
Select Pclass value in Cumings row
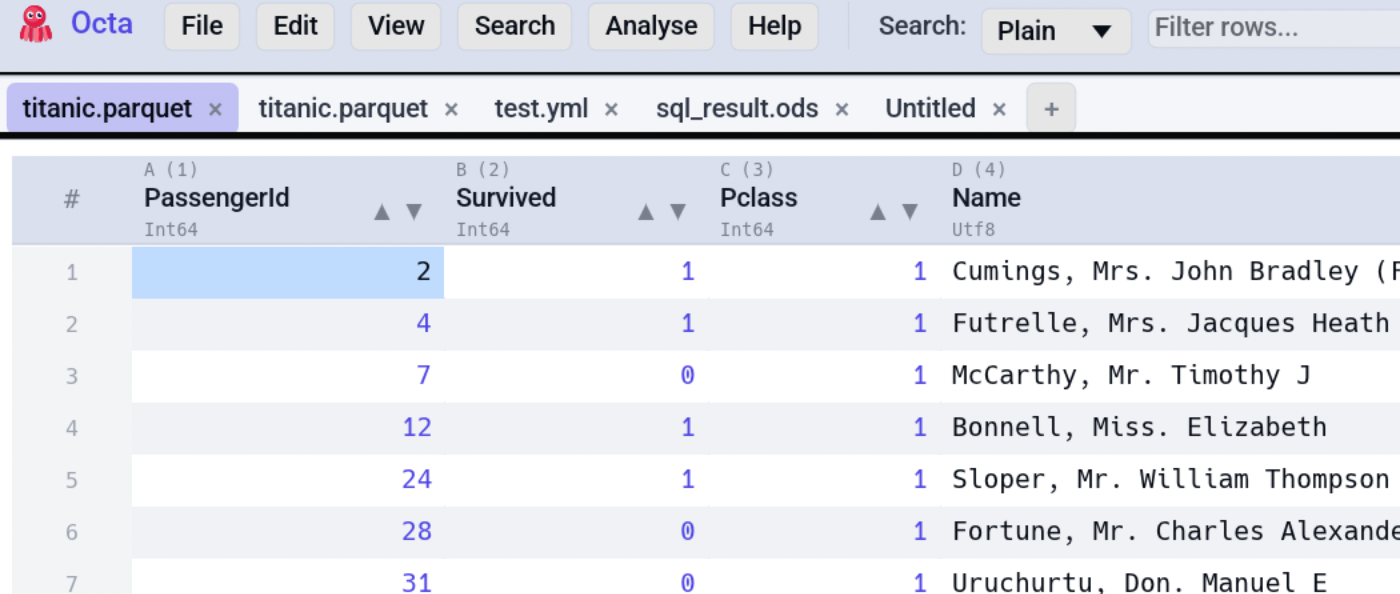click(824, 272)
